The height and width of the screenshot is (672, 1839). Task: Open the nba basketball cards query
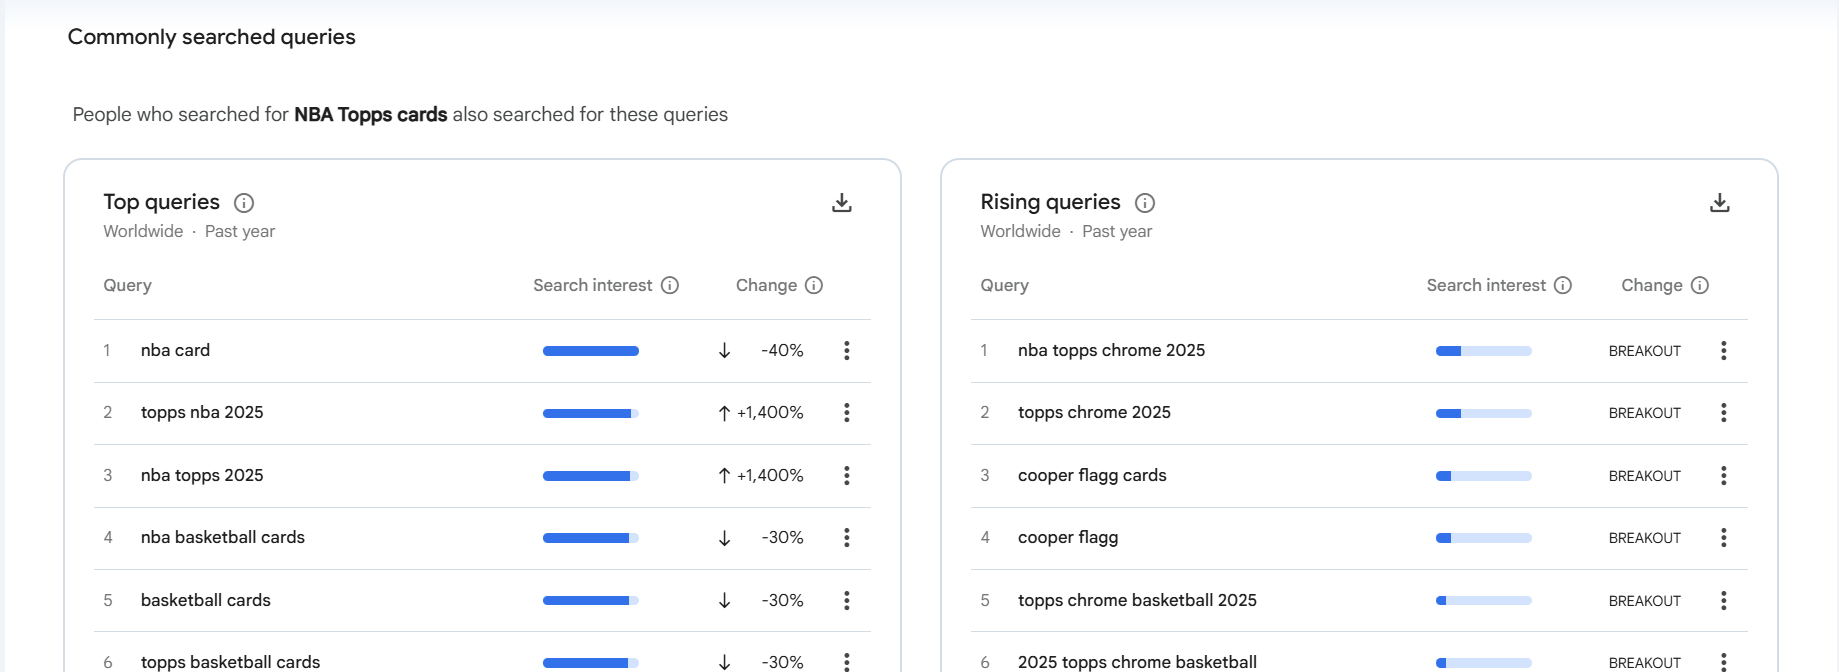pos(223,537)
